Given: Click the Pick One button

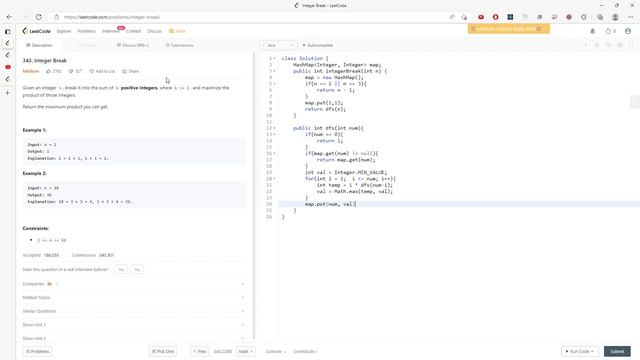Looking at the screenshot, I should 163,351.
